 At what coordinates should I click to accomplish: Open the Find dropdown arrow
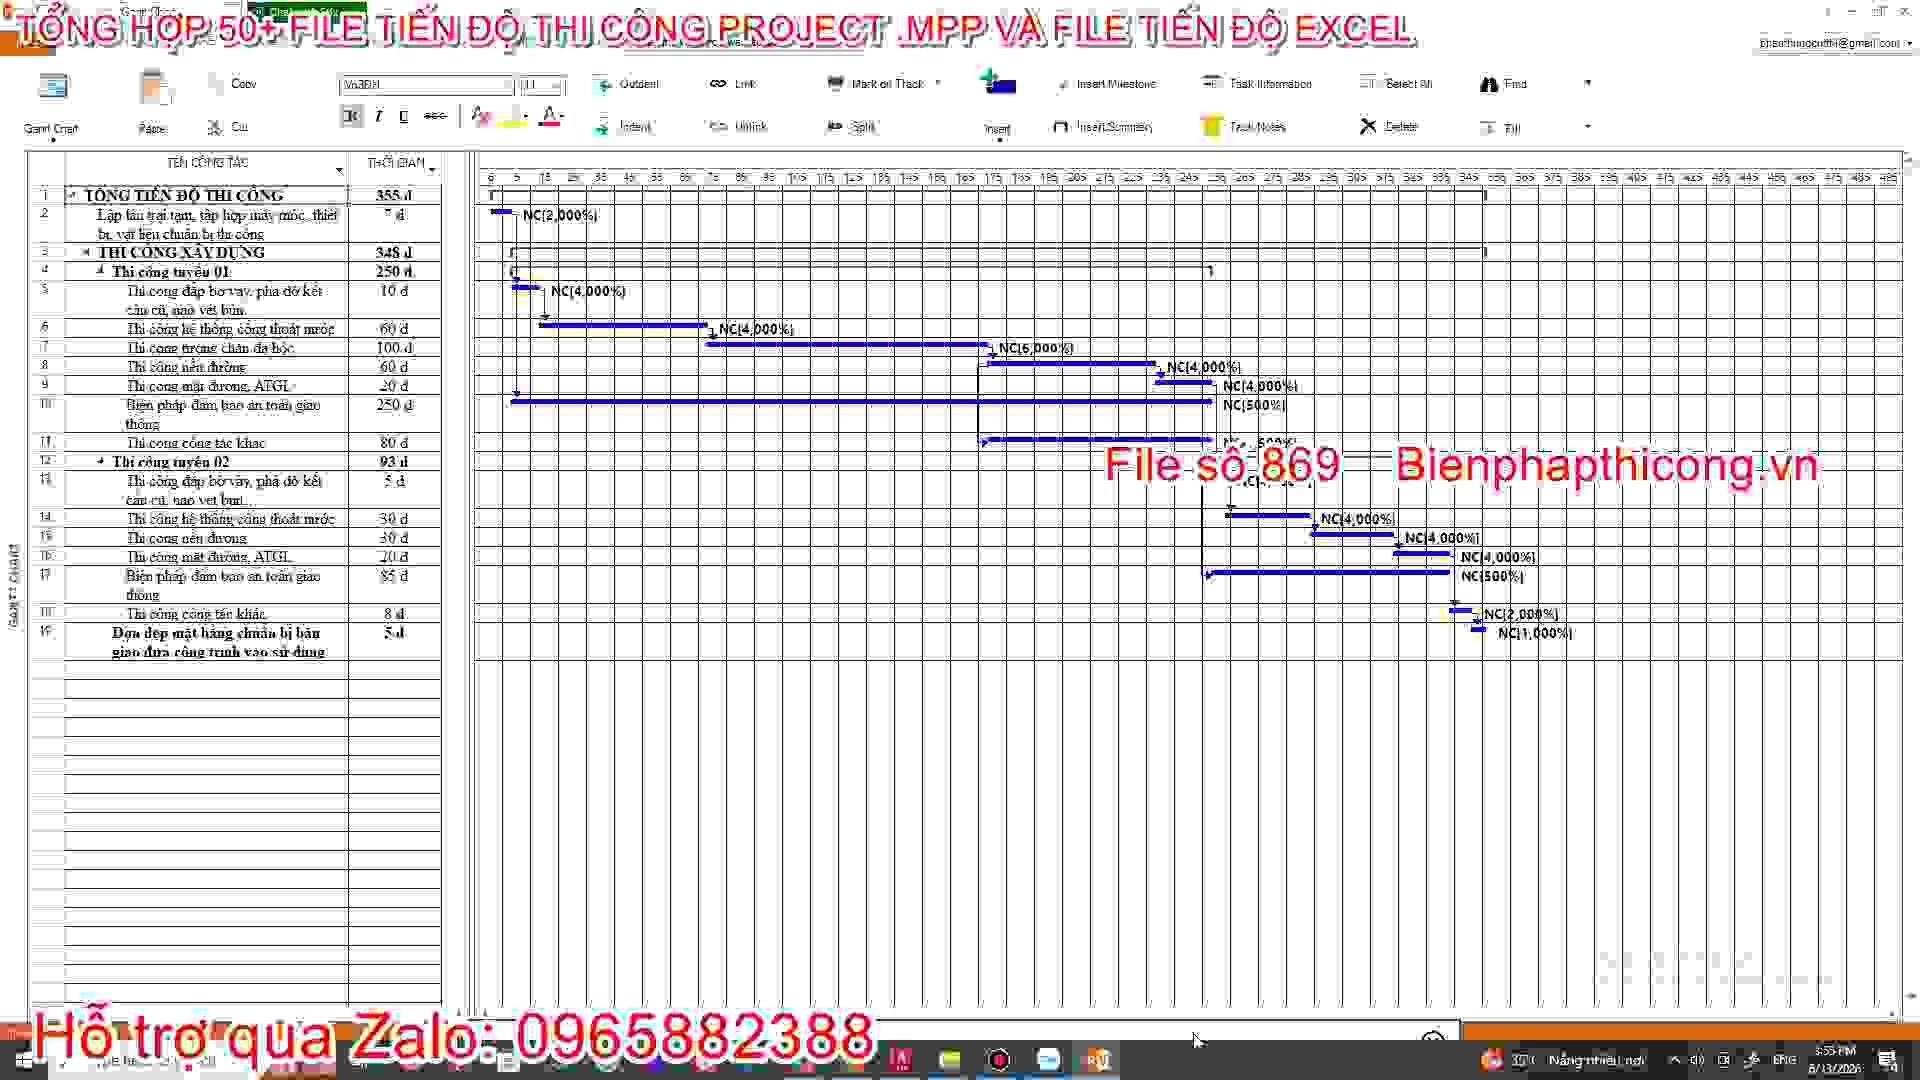(x=1587, y=84)
